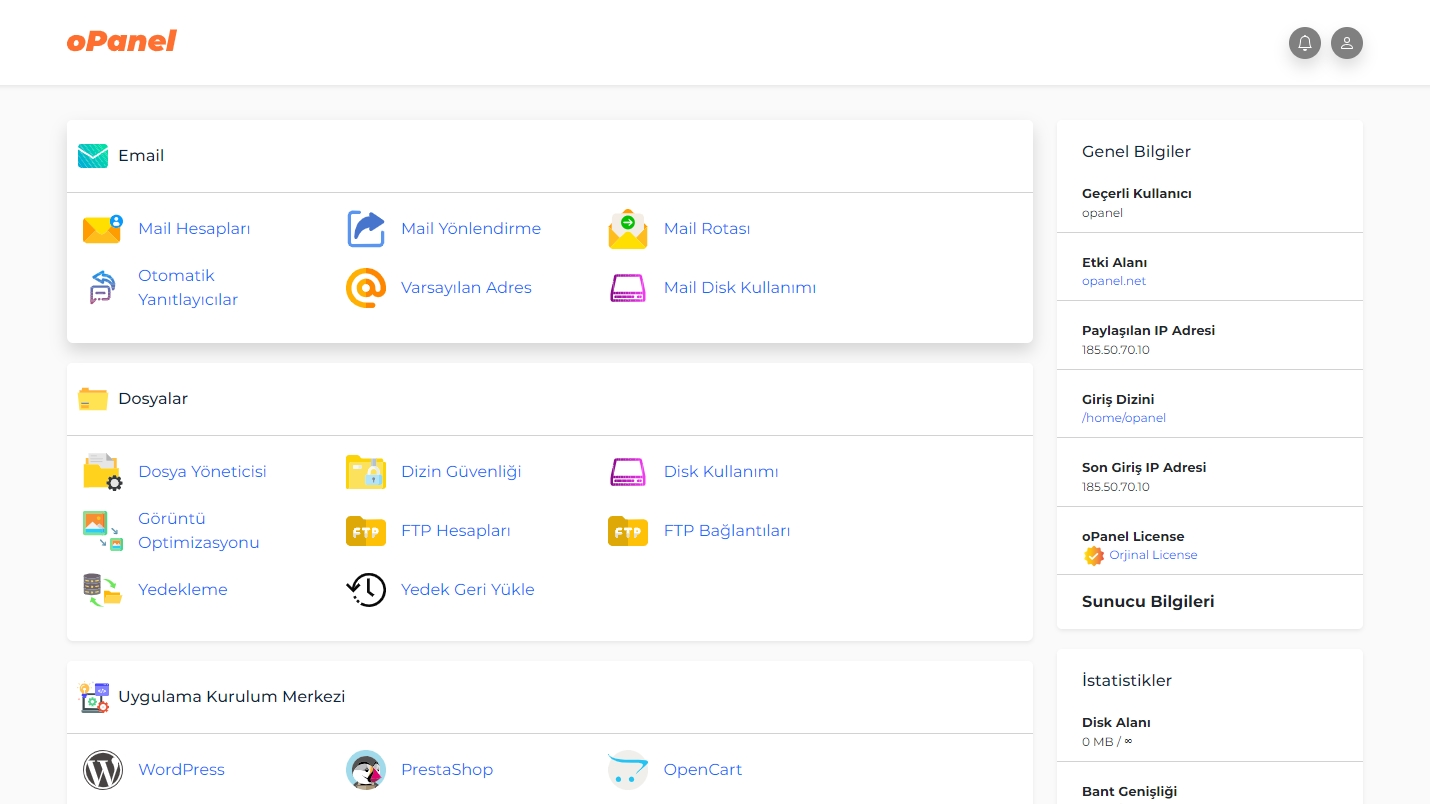
Task: Expand the Sunucu Bilgileri section
Action: pyautogui.click(x=1148, y=602)
